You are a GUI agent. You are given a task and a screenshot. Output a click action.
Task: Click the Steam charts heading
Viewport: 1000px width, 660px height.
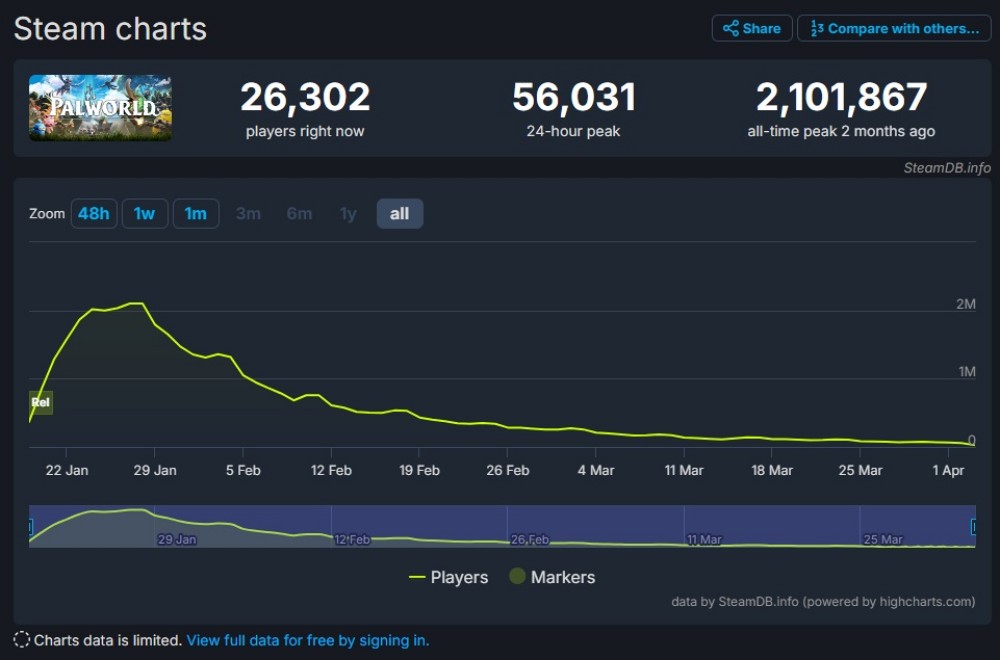[110, 29]
